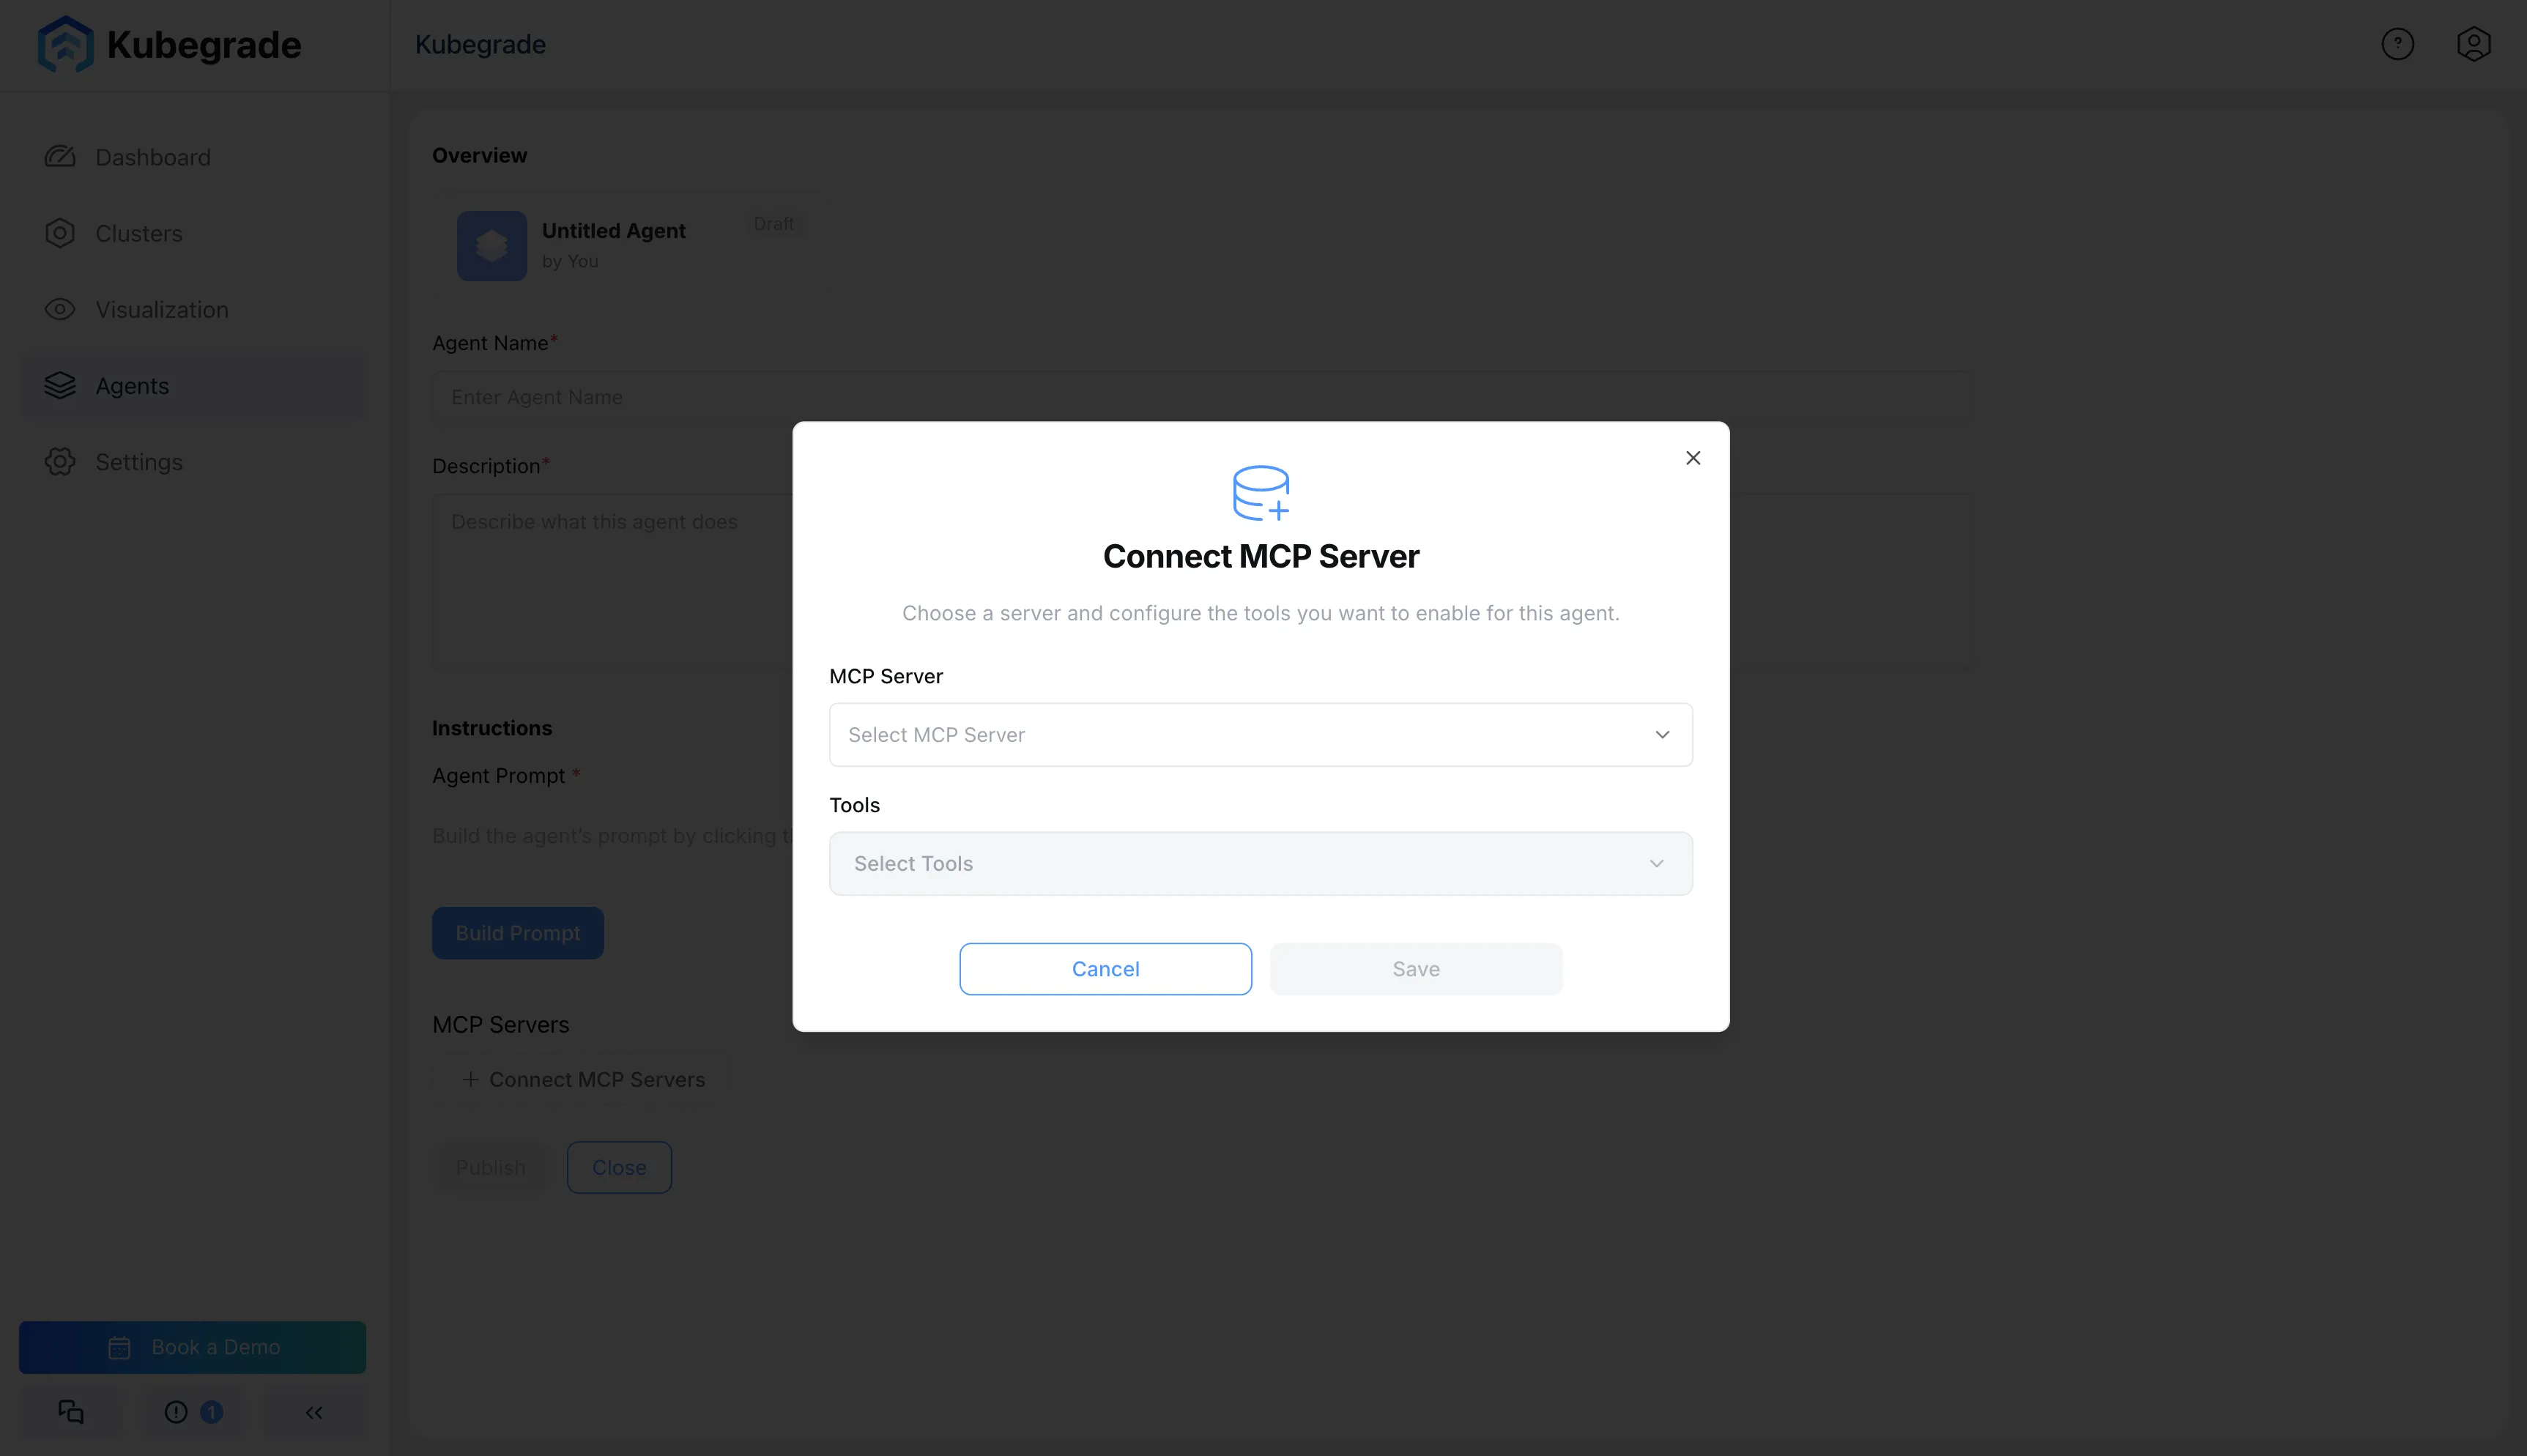Open the chat bubbles icon in sidebar footer

pyautogui.click(x=71, y=1411)
